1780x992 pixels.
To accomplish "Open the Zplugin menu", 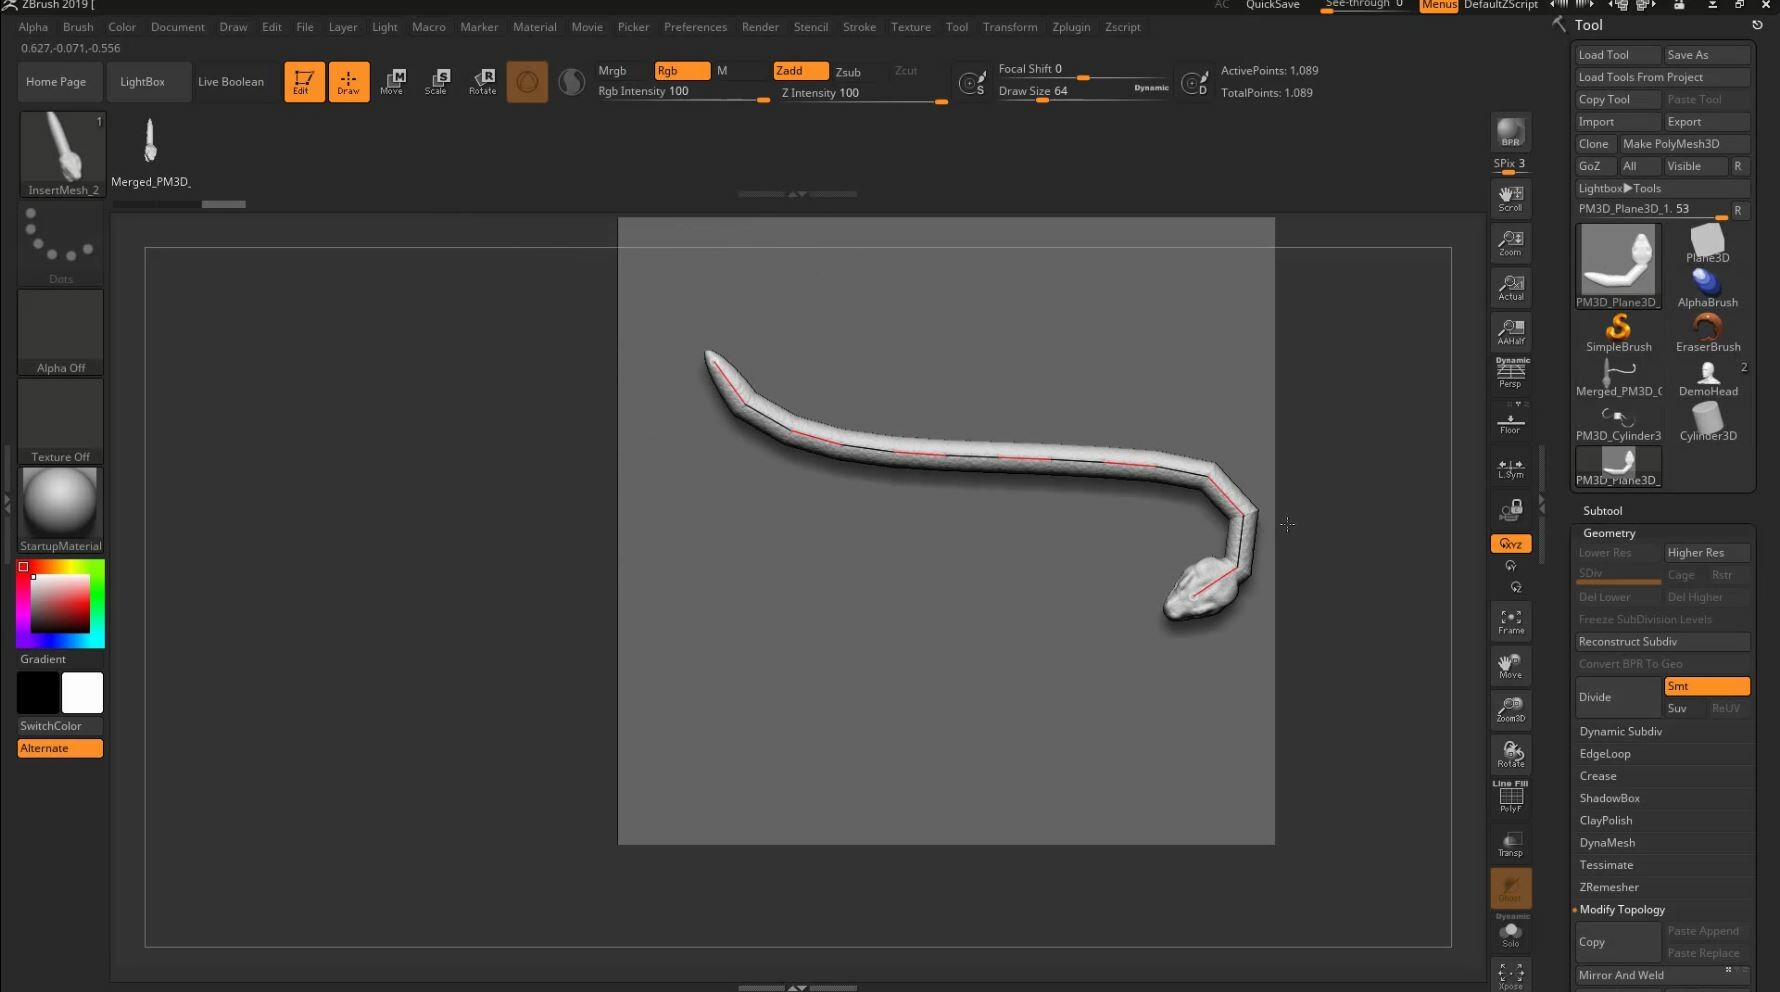I will tap(1071, 27).
